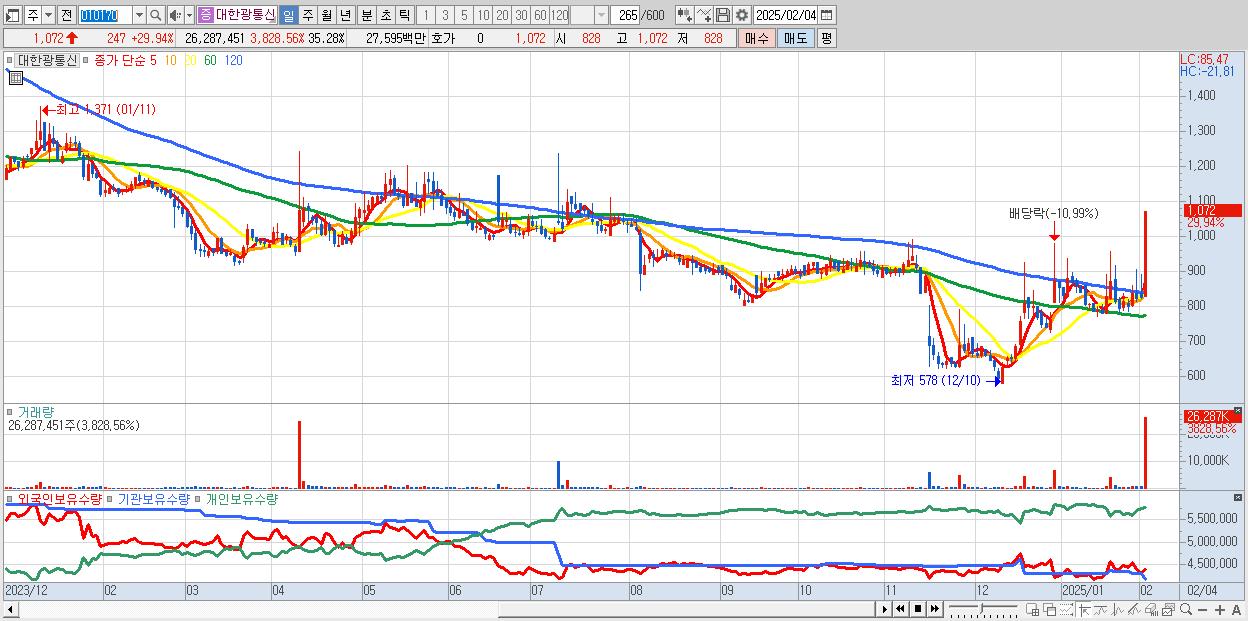Expand the stock code history dropdown

click(139, 15)
